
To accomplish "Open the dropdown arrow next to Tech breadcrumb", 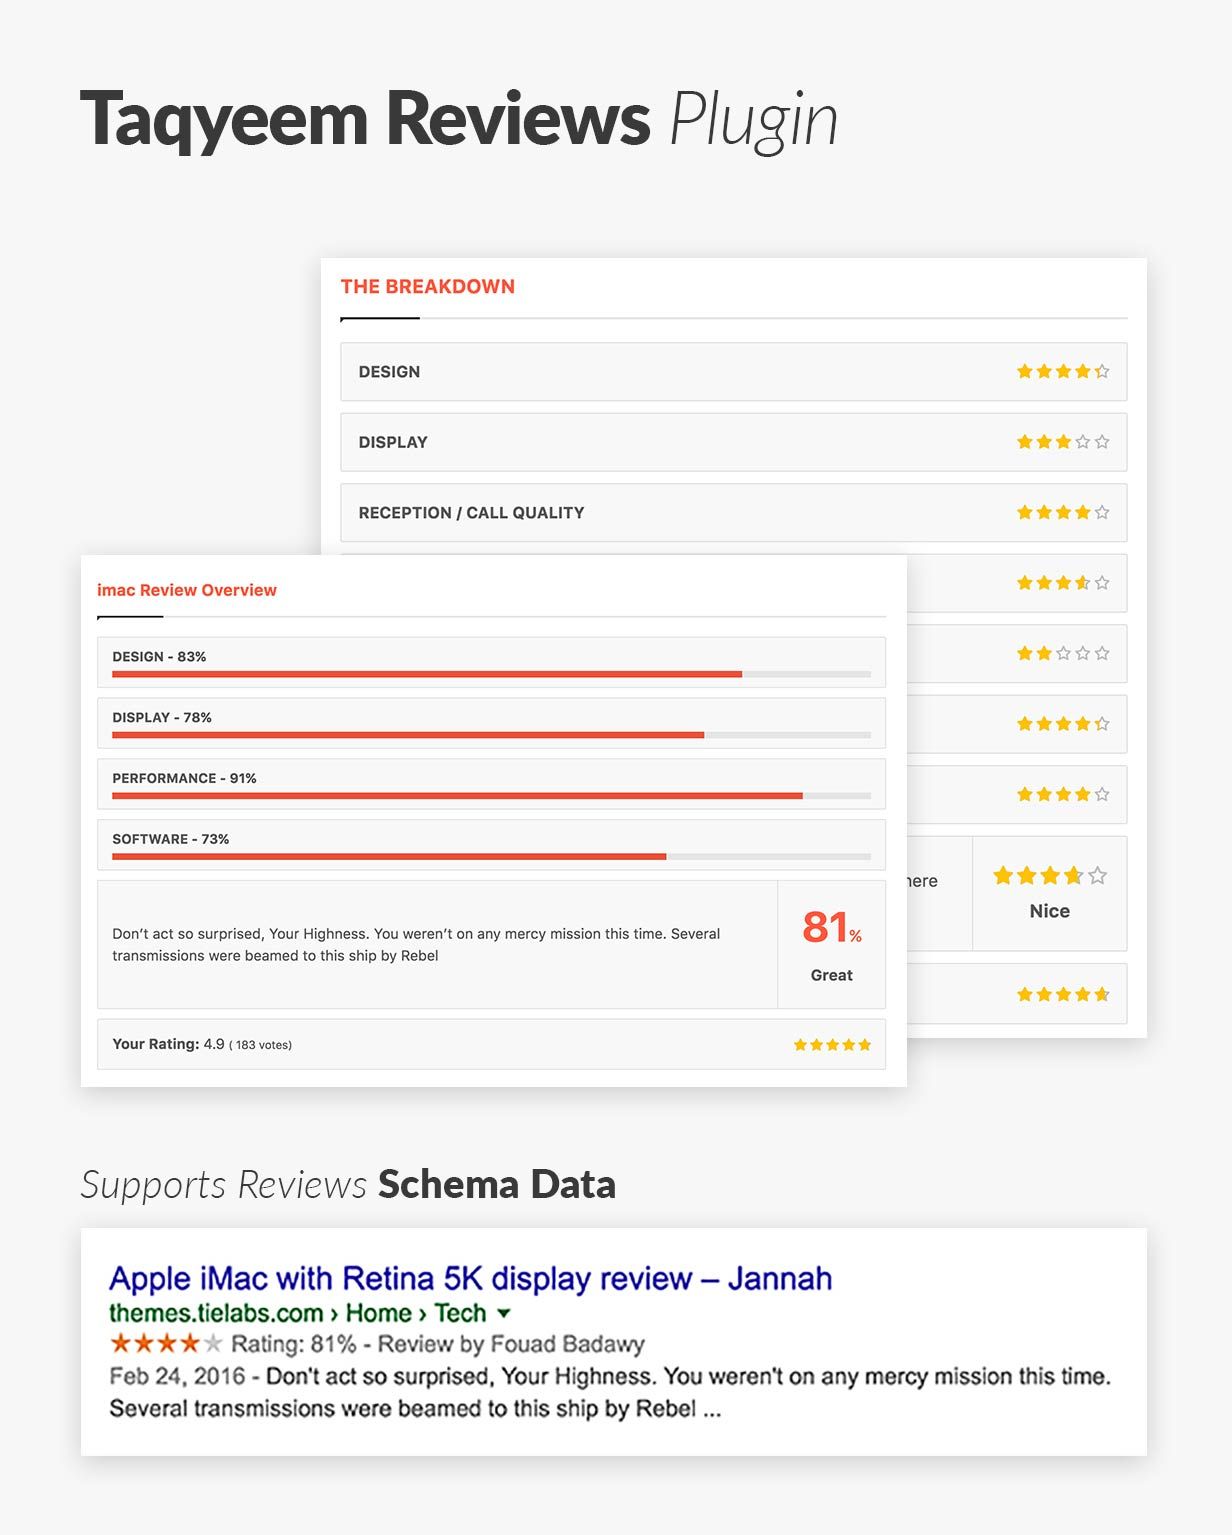I will [504, 1313].
